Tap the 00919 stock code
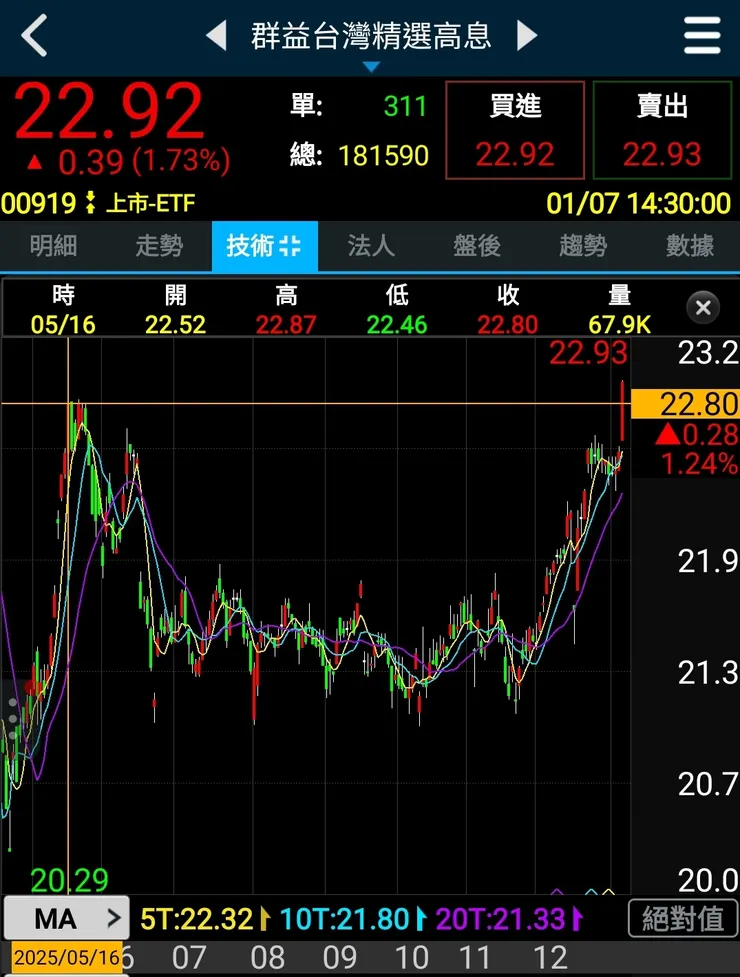Viewport: 740px width, 977px height. pyautogui.click(x=39, y=204)
